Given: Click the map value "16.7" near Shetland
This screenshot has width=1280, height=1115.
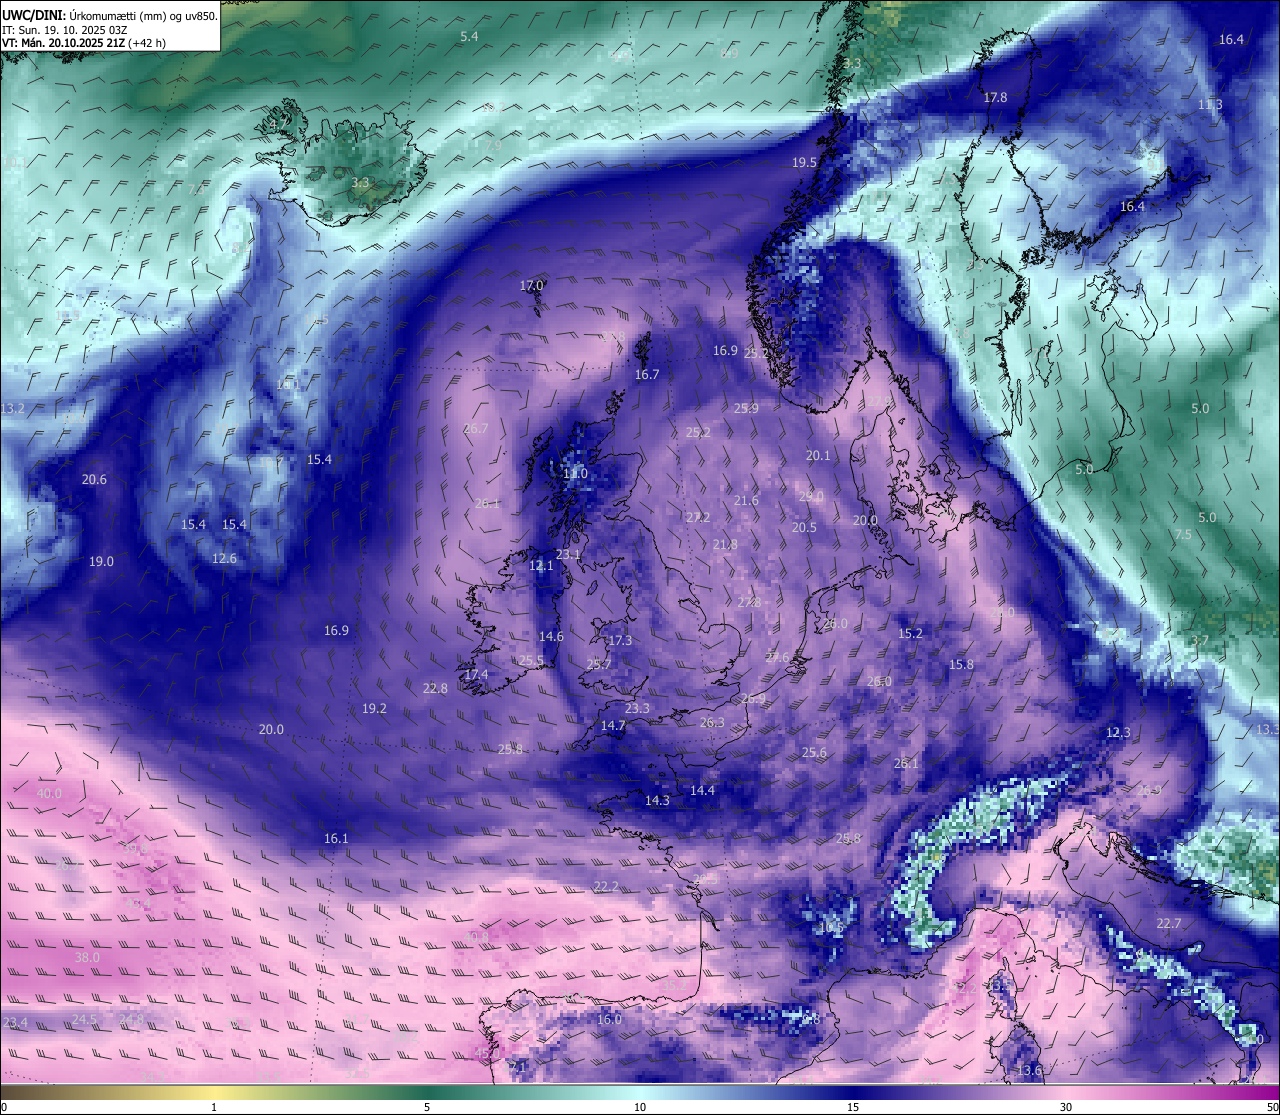Looking at the screenshot, I should 647,375.
